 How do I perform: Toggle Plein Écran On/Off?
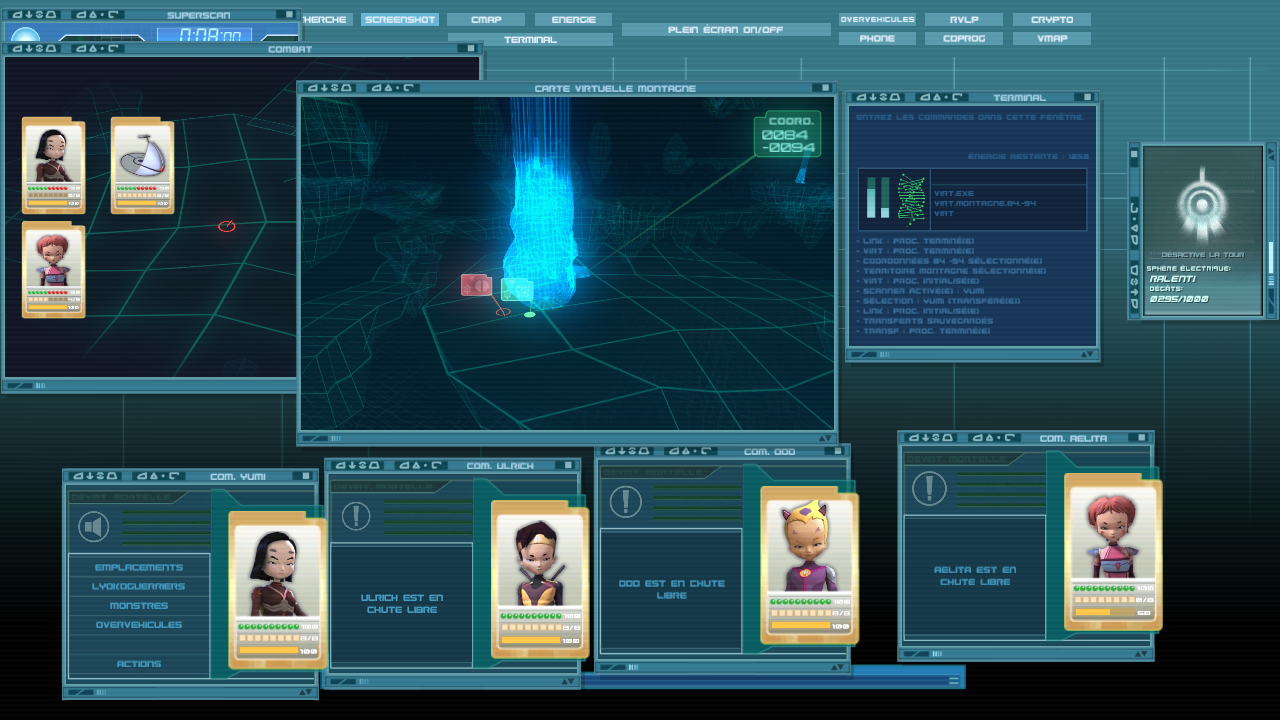[726, 30]
